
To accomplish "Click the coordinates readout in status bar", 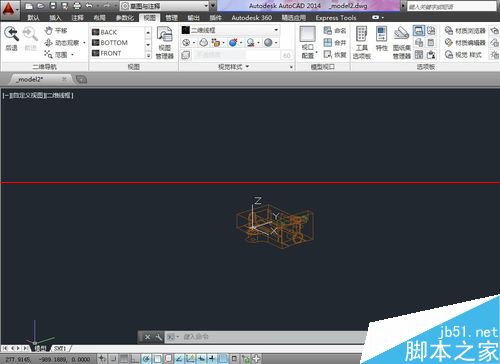I will [48, 359].
